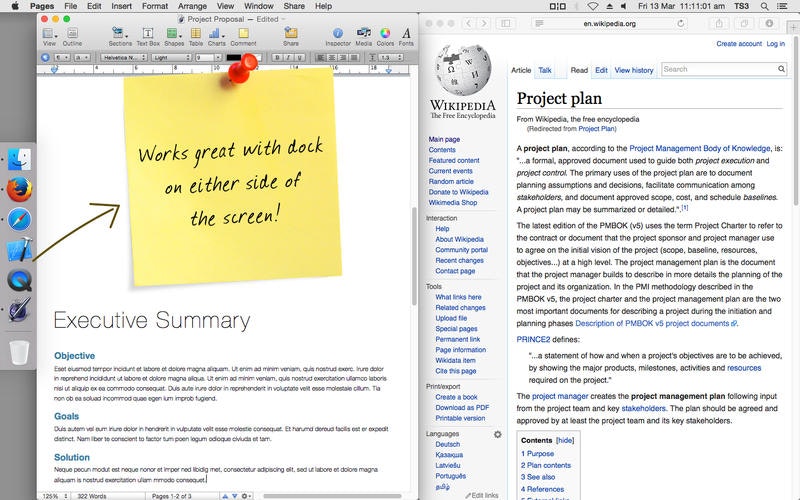Screen dimensions: 800x500
Task: Open language settings gear in Wikipedia sidebar
Action: point(497,434)
